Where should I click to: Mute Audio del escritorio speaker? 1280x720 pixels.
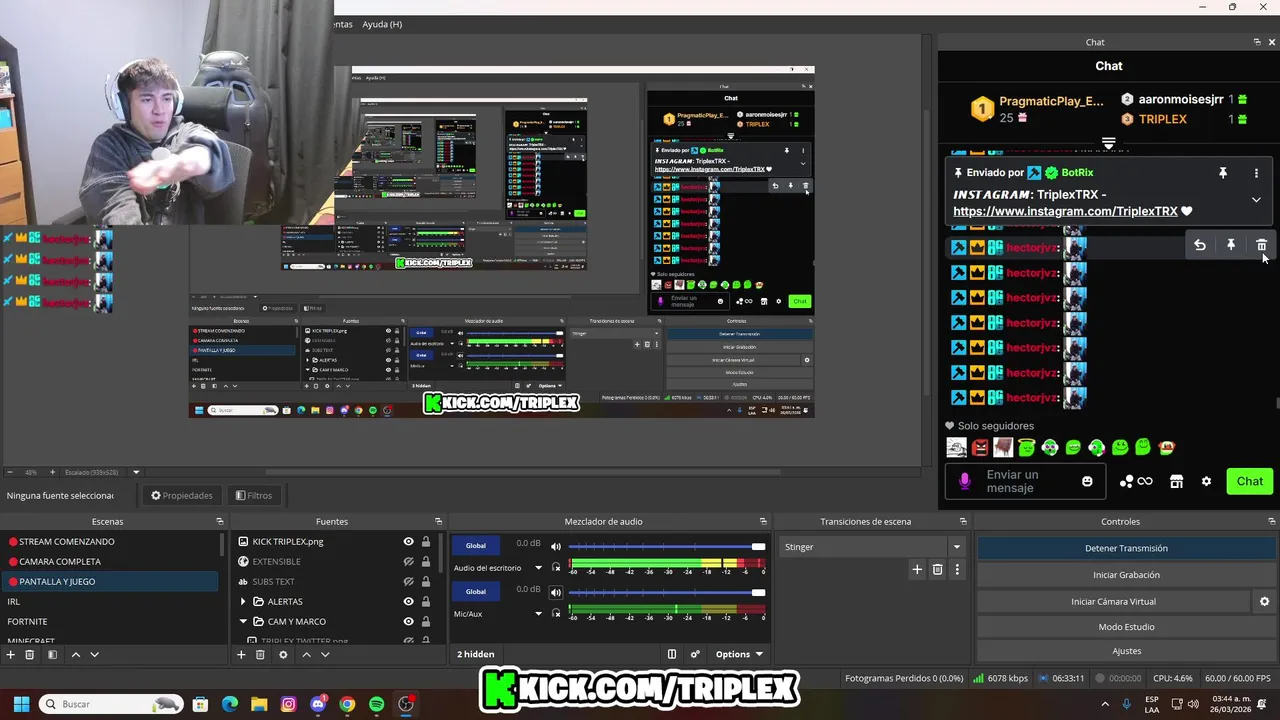[556, 546]
